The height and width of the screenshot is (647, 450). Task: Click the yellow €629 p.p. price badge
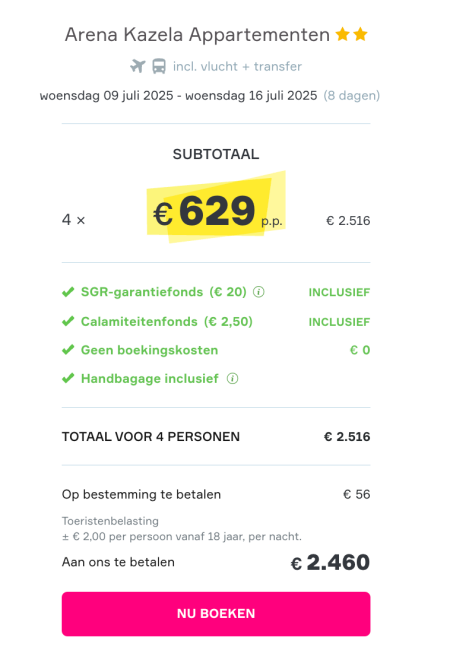point(217,208)
